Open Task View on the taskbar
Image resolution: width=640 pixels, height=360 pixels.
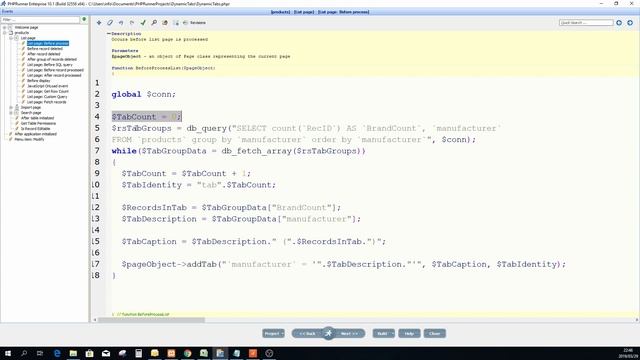(40, 353)
